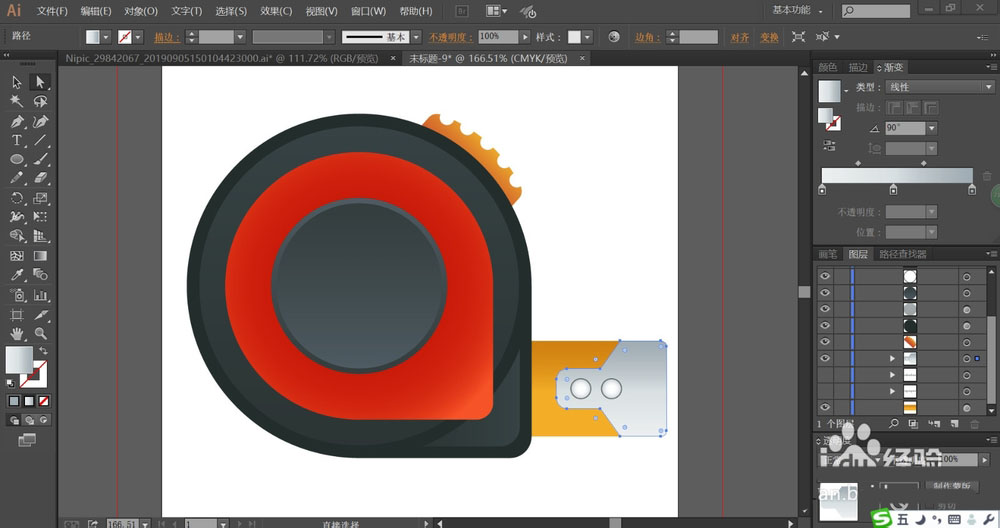Click Reverse Gradient icon in gradient panel
Image resolution: width=1000 pixels, height=528 pixels.
click(x=829, y=146)
